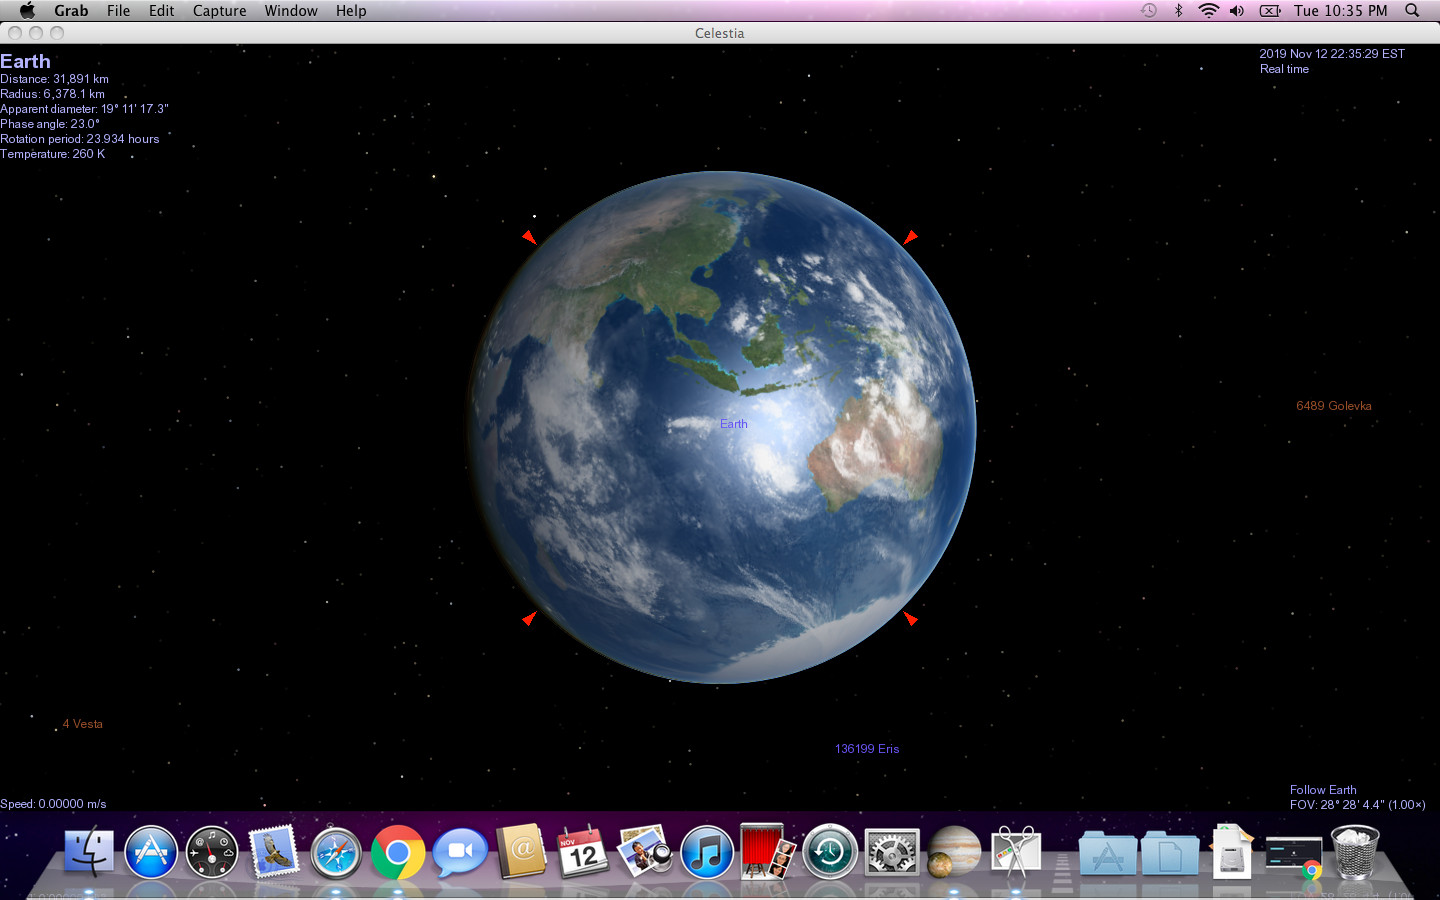Select asteroid 4 Vesta
This screenshot has width=1440, height=900.
click(83, 723)
